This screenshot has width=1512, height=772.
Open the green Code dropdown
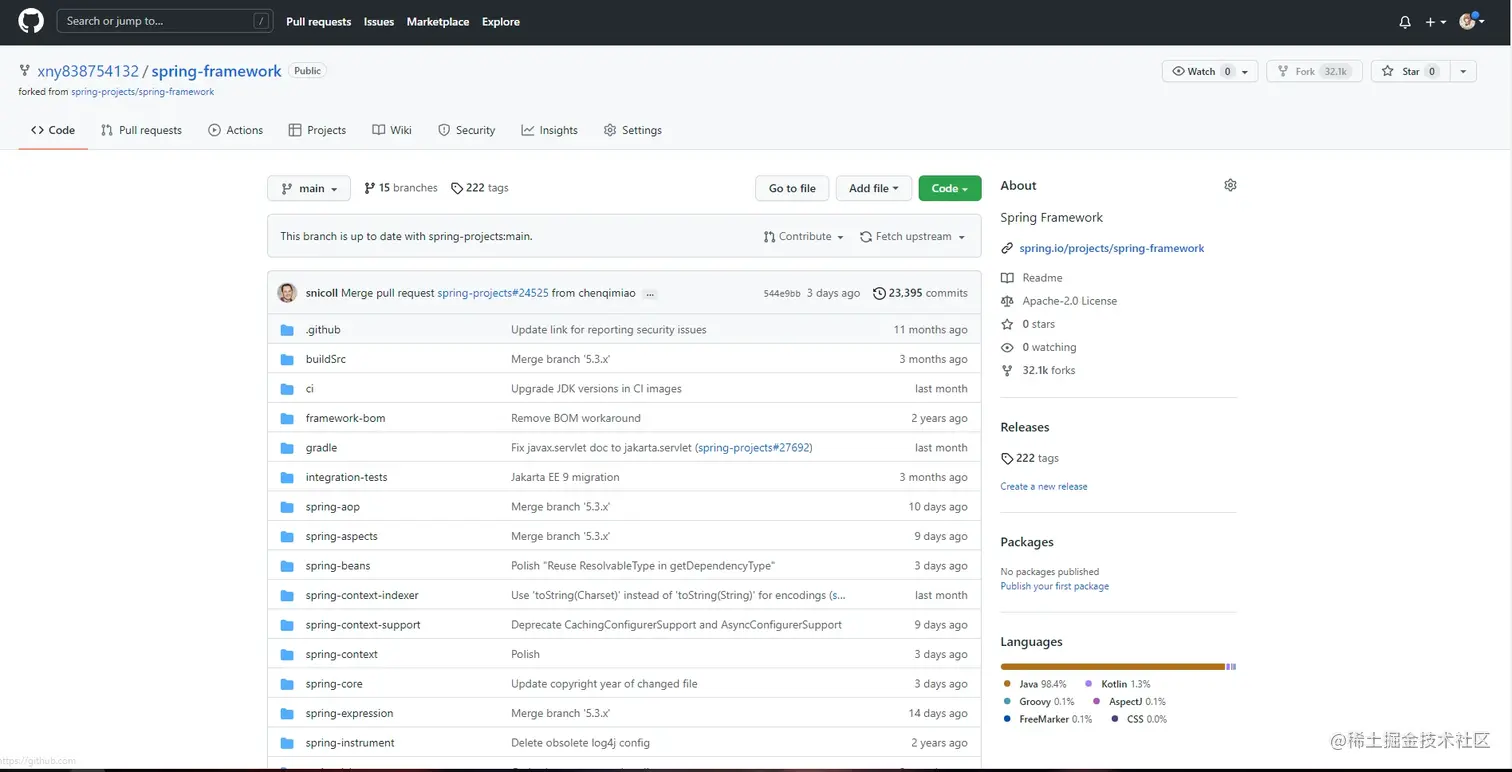pos(950,188)
